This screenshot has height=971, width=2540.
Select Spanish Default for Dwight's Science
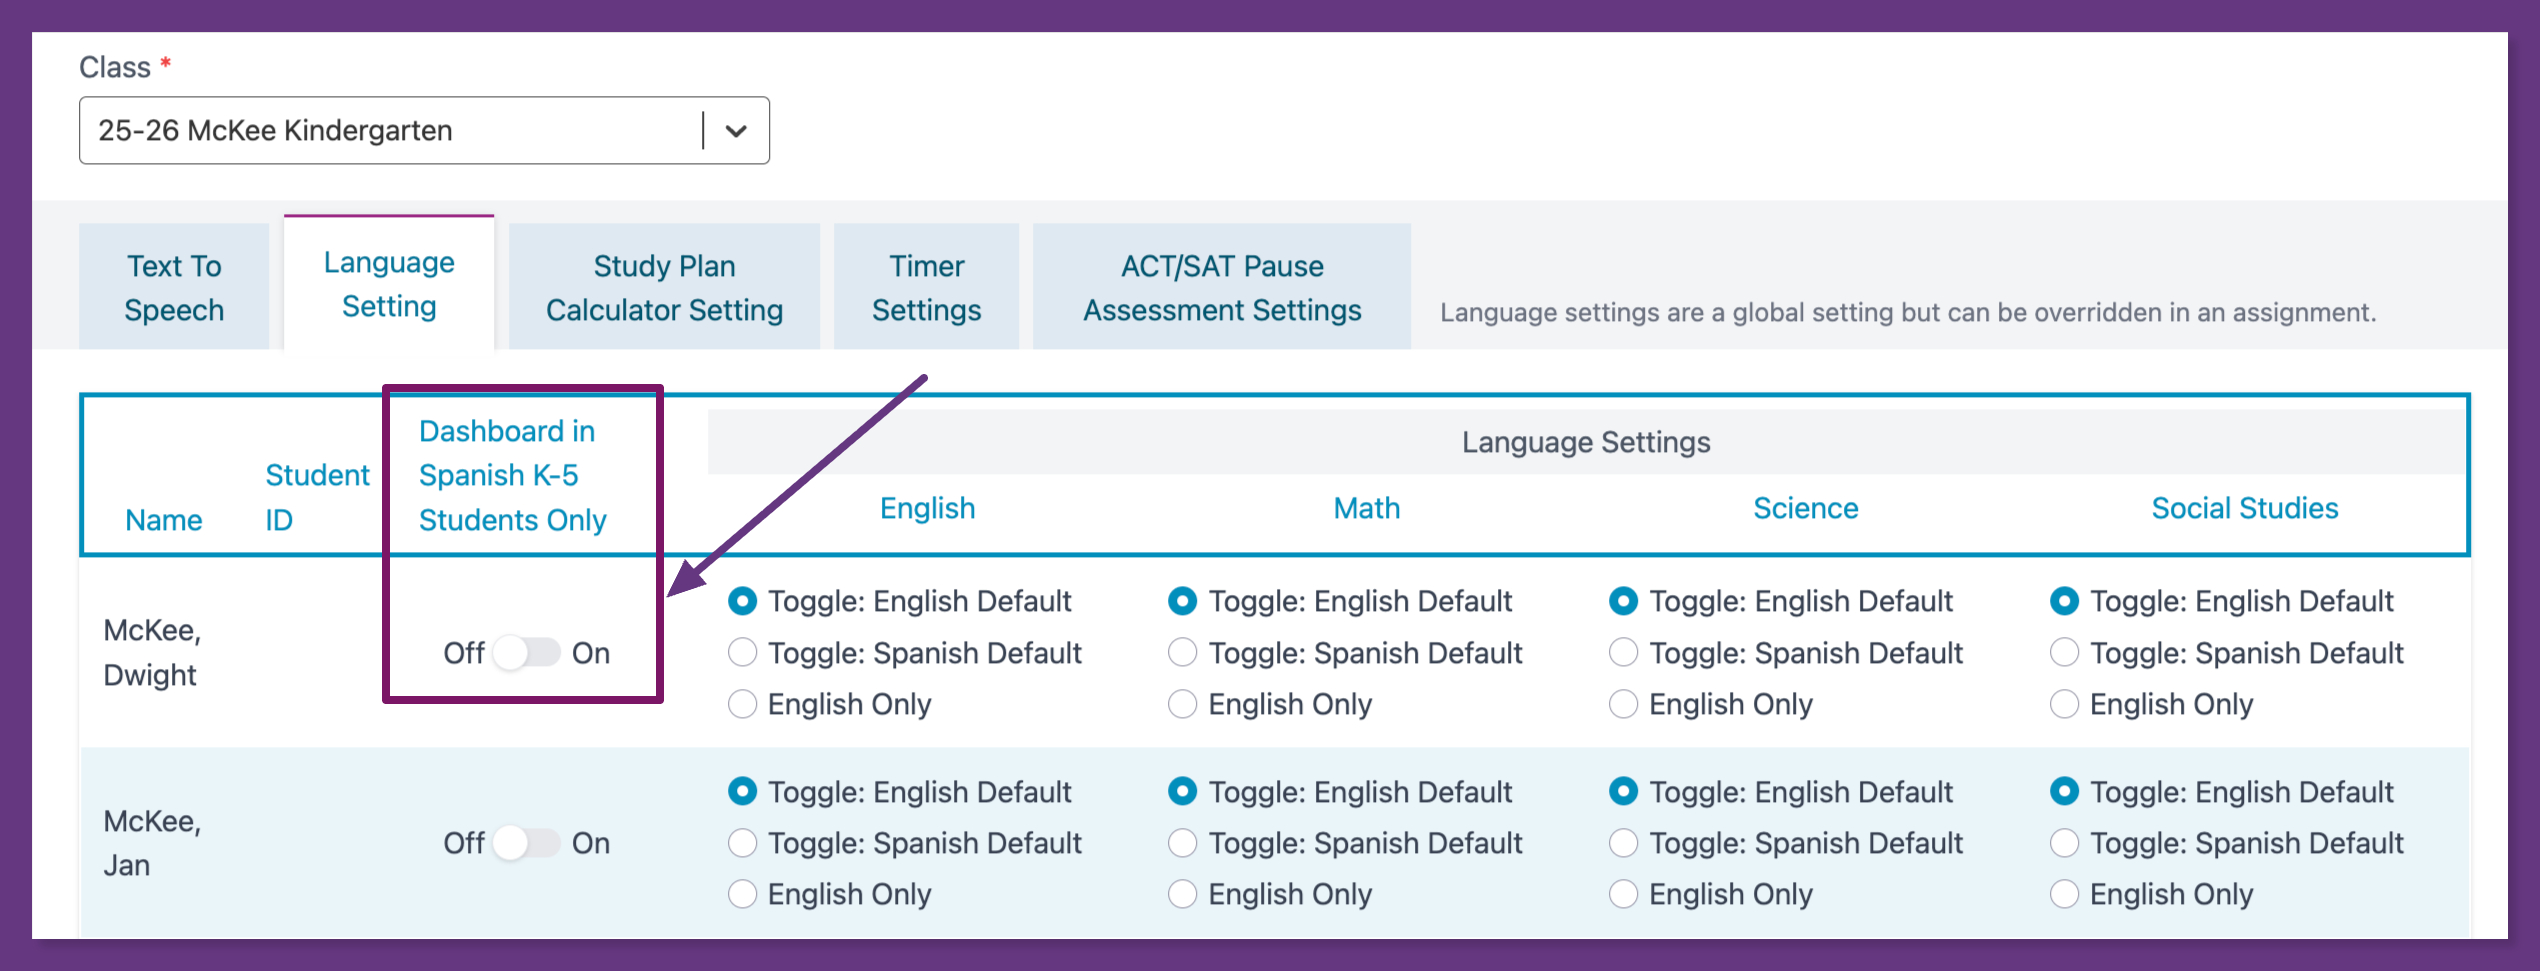(x=1623, y=653)
